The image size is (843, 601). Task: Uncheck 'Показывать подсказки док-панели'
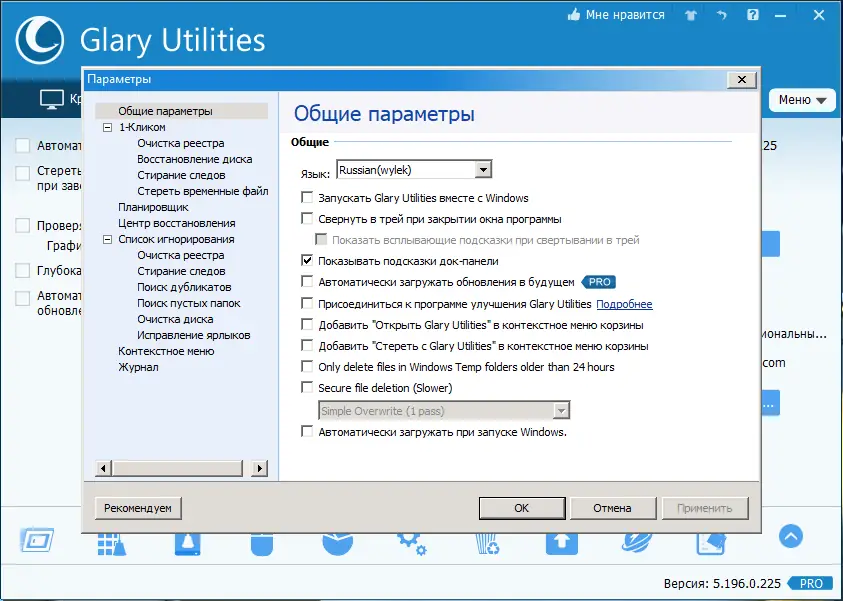(x=307, y=261)
